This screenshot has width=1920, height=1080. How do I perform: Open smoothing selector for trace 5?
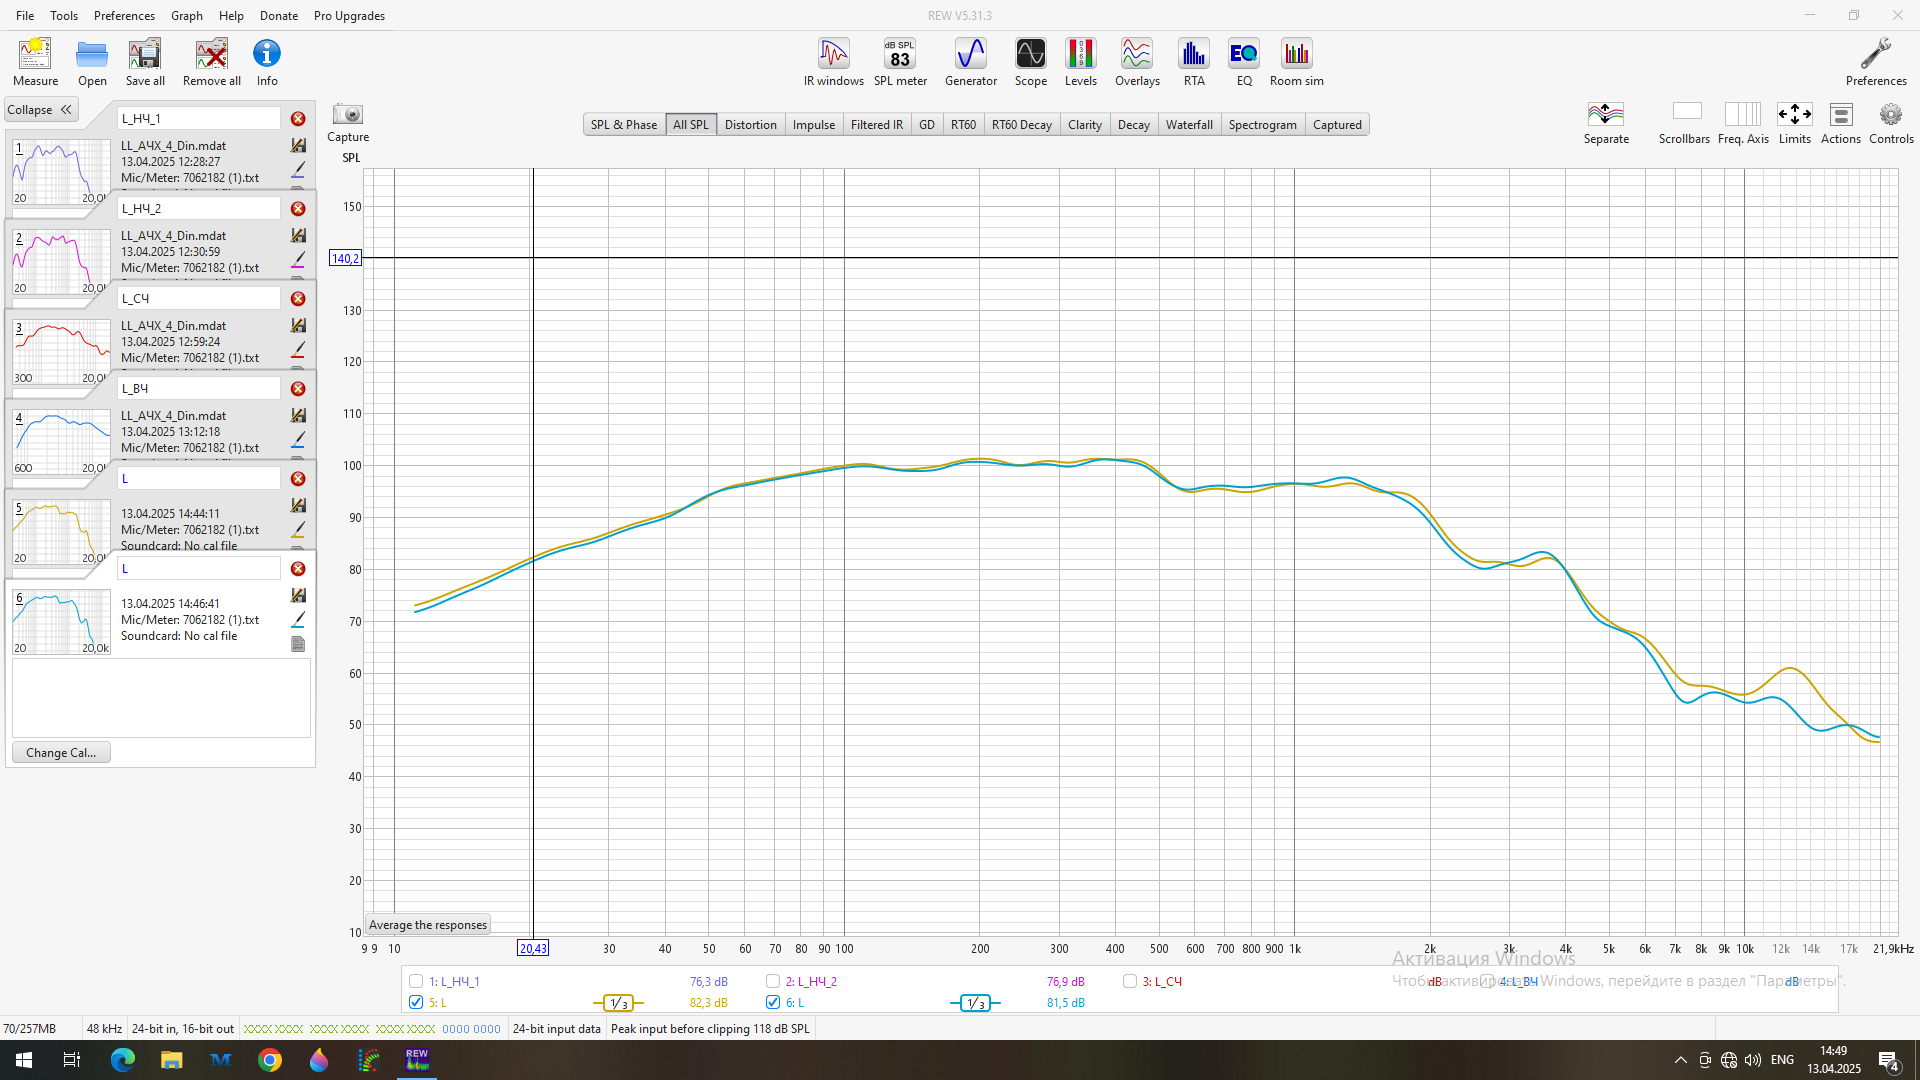[x=618, y=1003]
